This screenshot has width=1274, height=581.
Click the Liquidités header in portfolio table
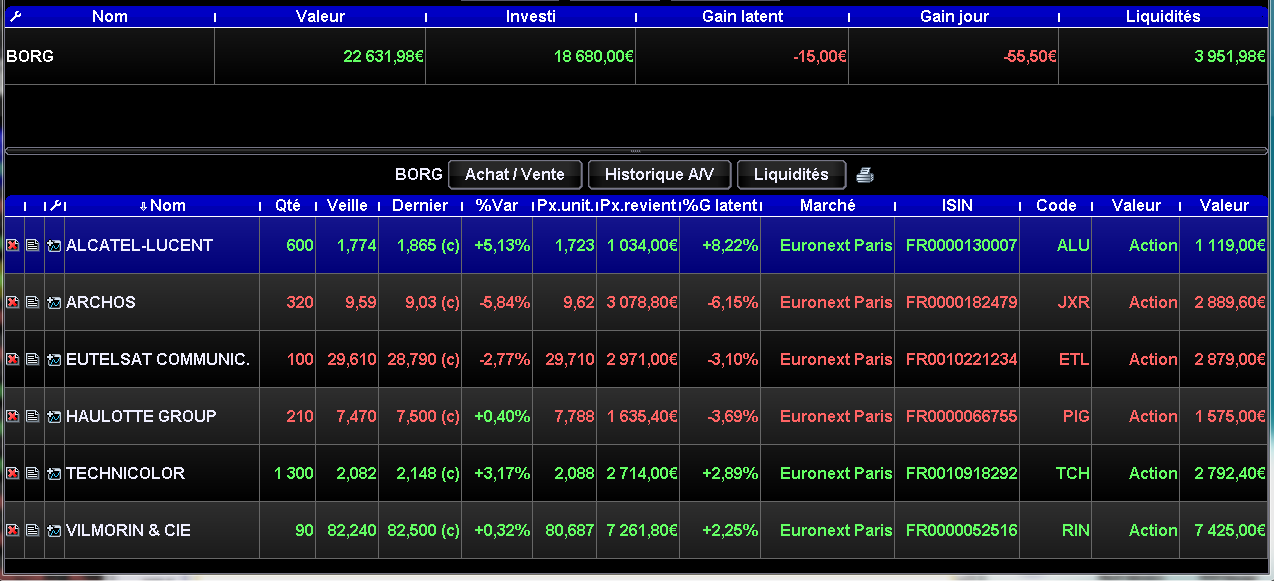point(1163,16)
